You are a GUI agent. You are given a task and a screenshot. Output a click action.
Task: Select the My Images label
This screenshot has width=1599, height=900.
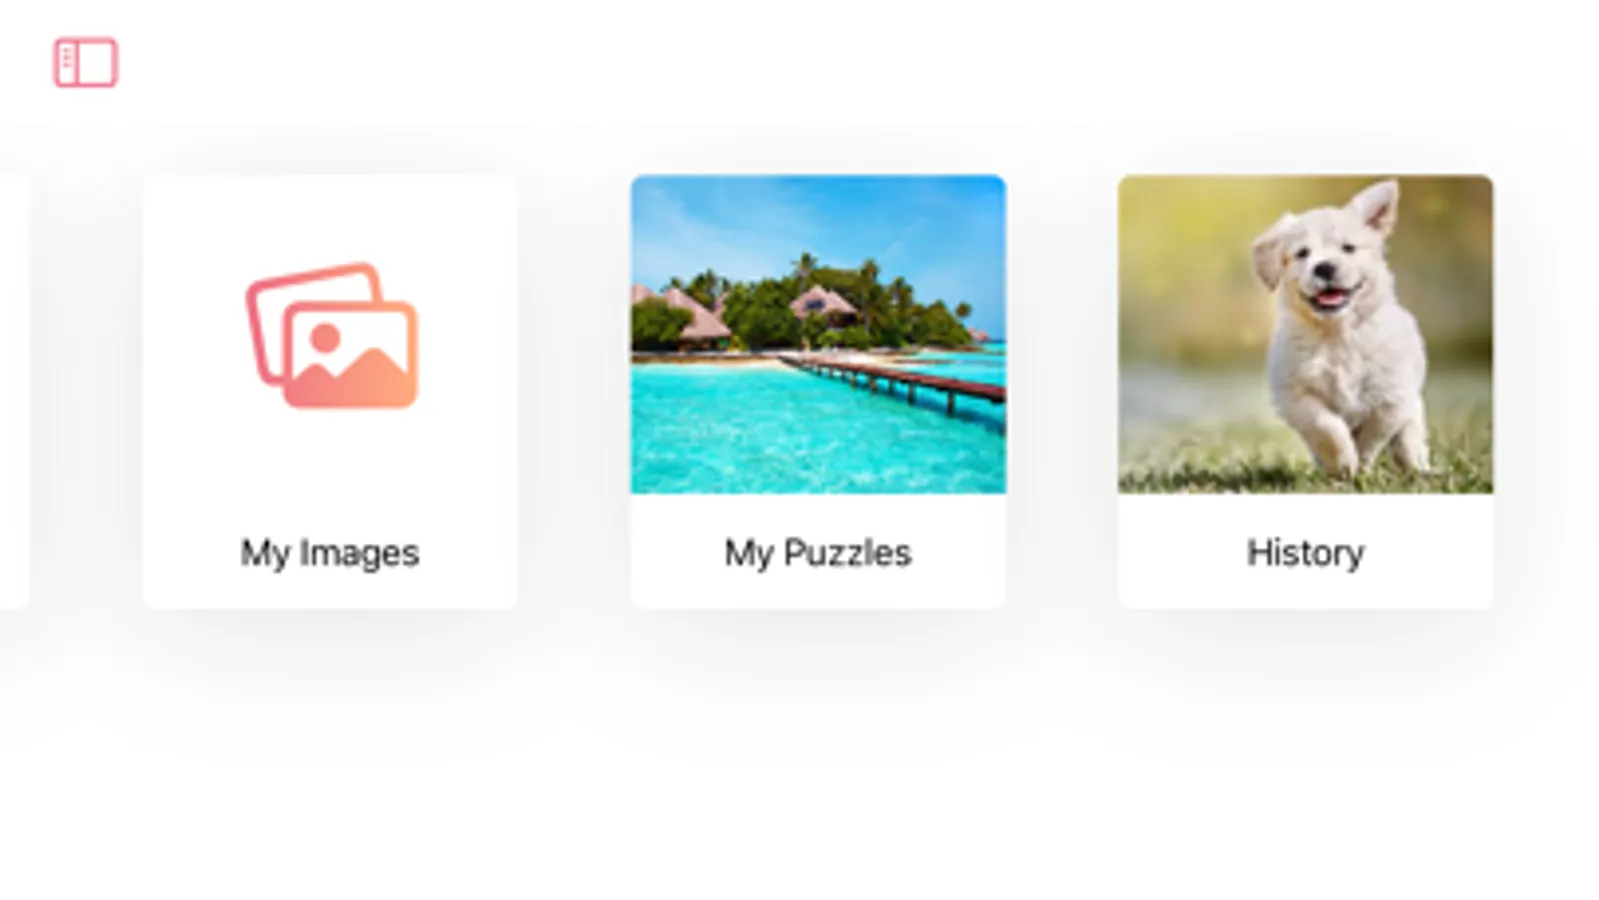tap(330, 553)
